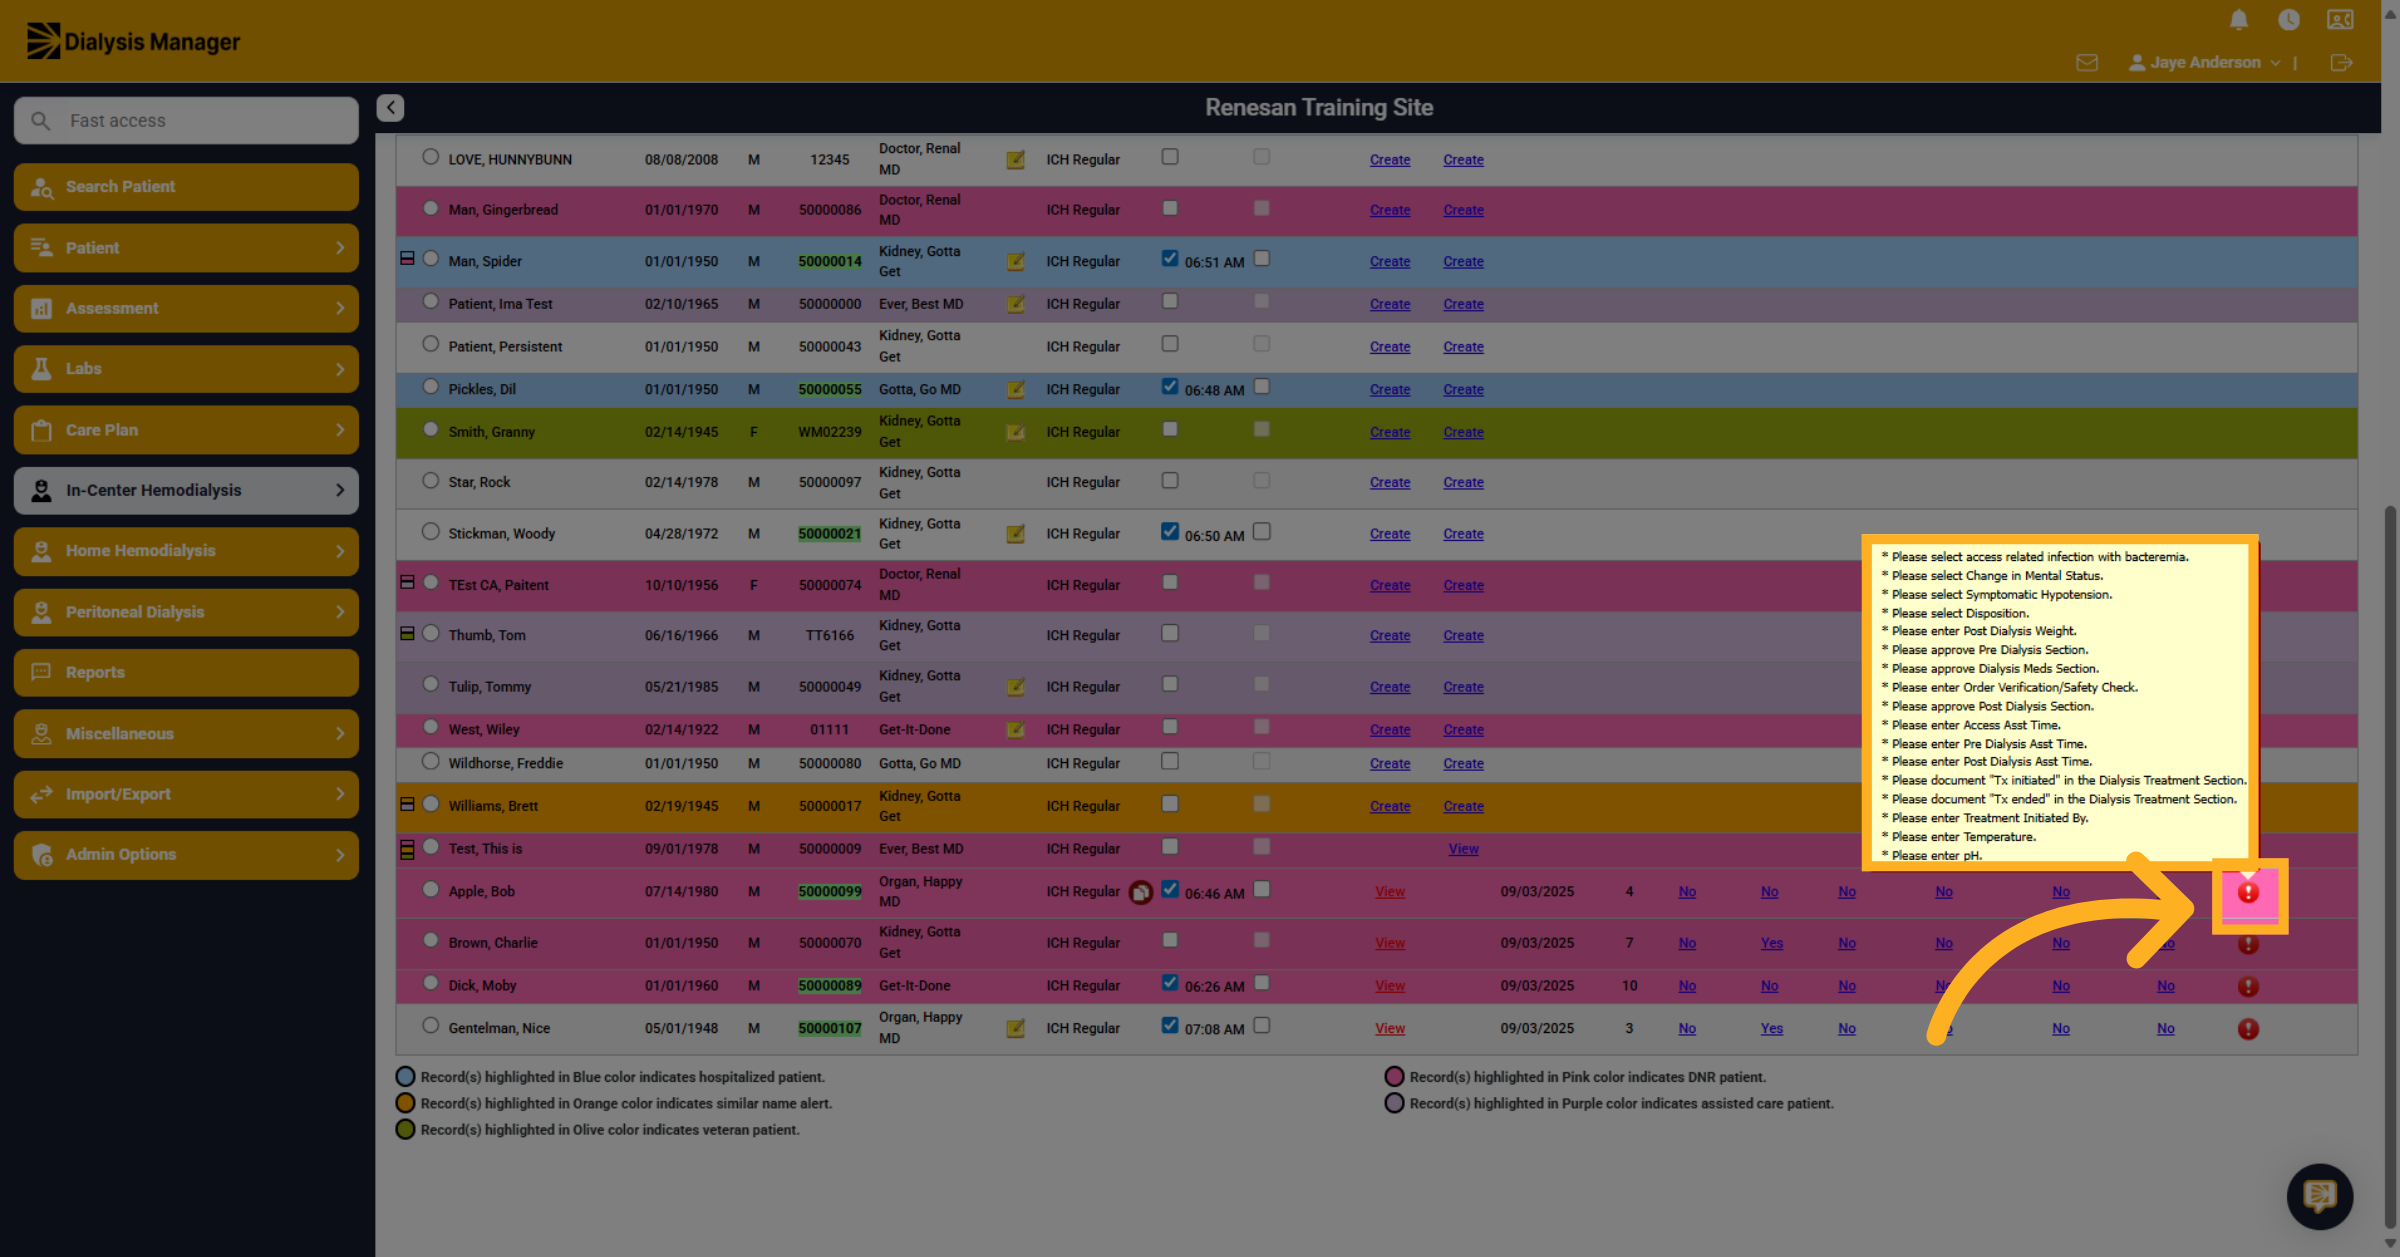Open the Reports menu item
This screenshot has width=2400, height=1257.
(x=186, y=673)
